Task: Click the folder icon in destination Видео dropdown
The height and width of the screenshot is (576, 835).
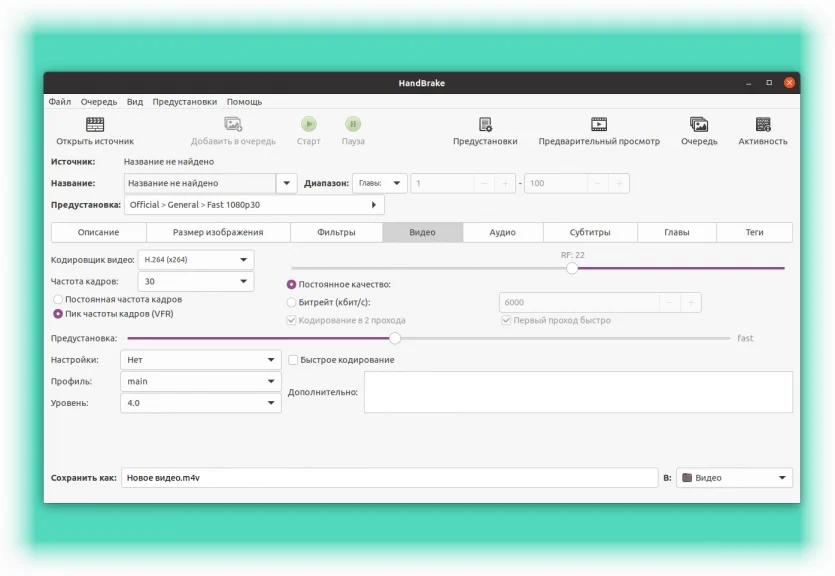Action: [x=687, y=478]
